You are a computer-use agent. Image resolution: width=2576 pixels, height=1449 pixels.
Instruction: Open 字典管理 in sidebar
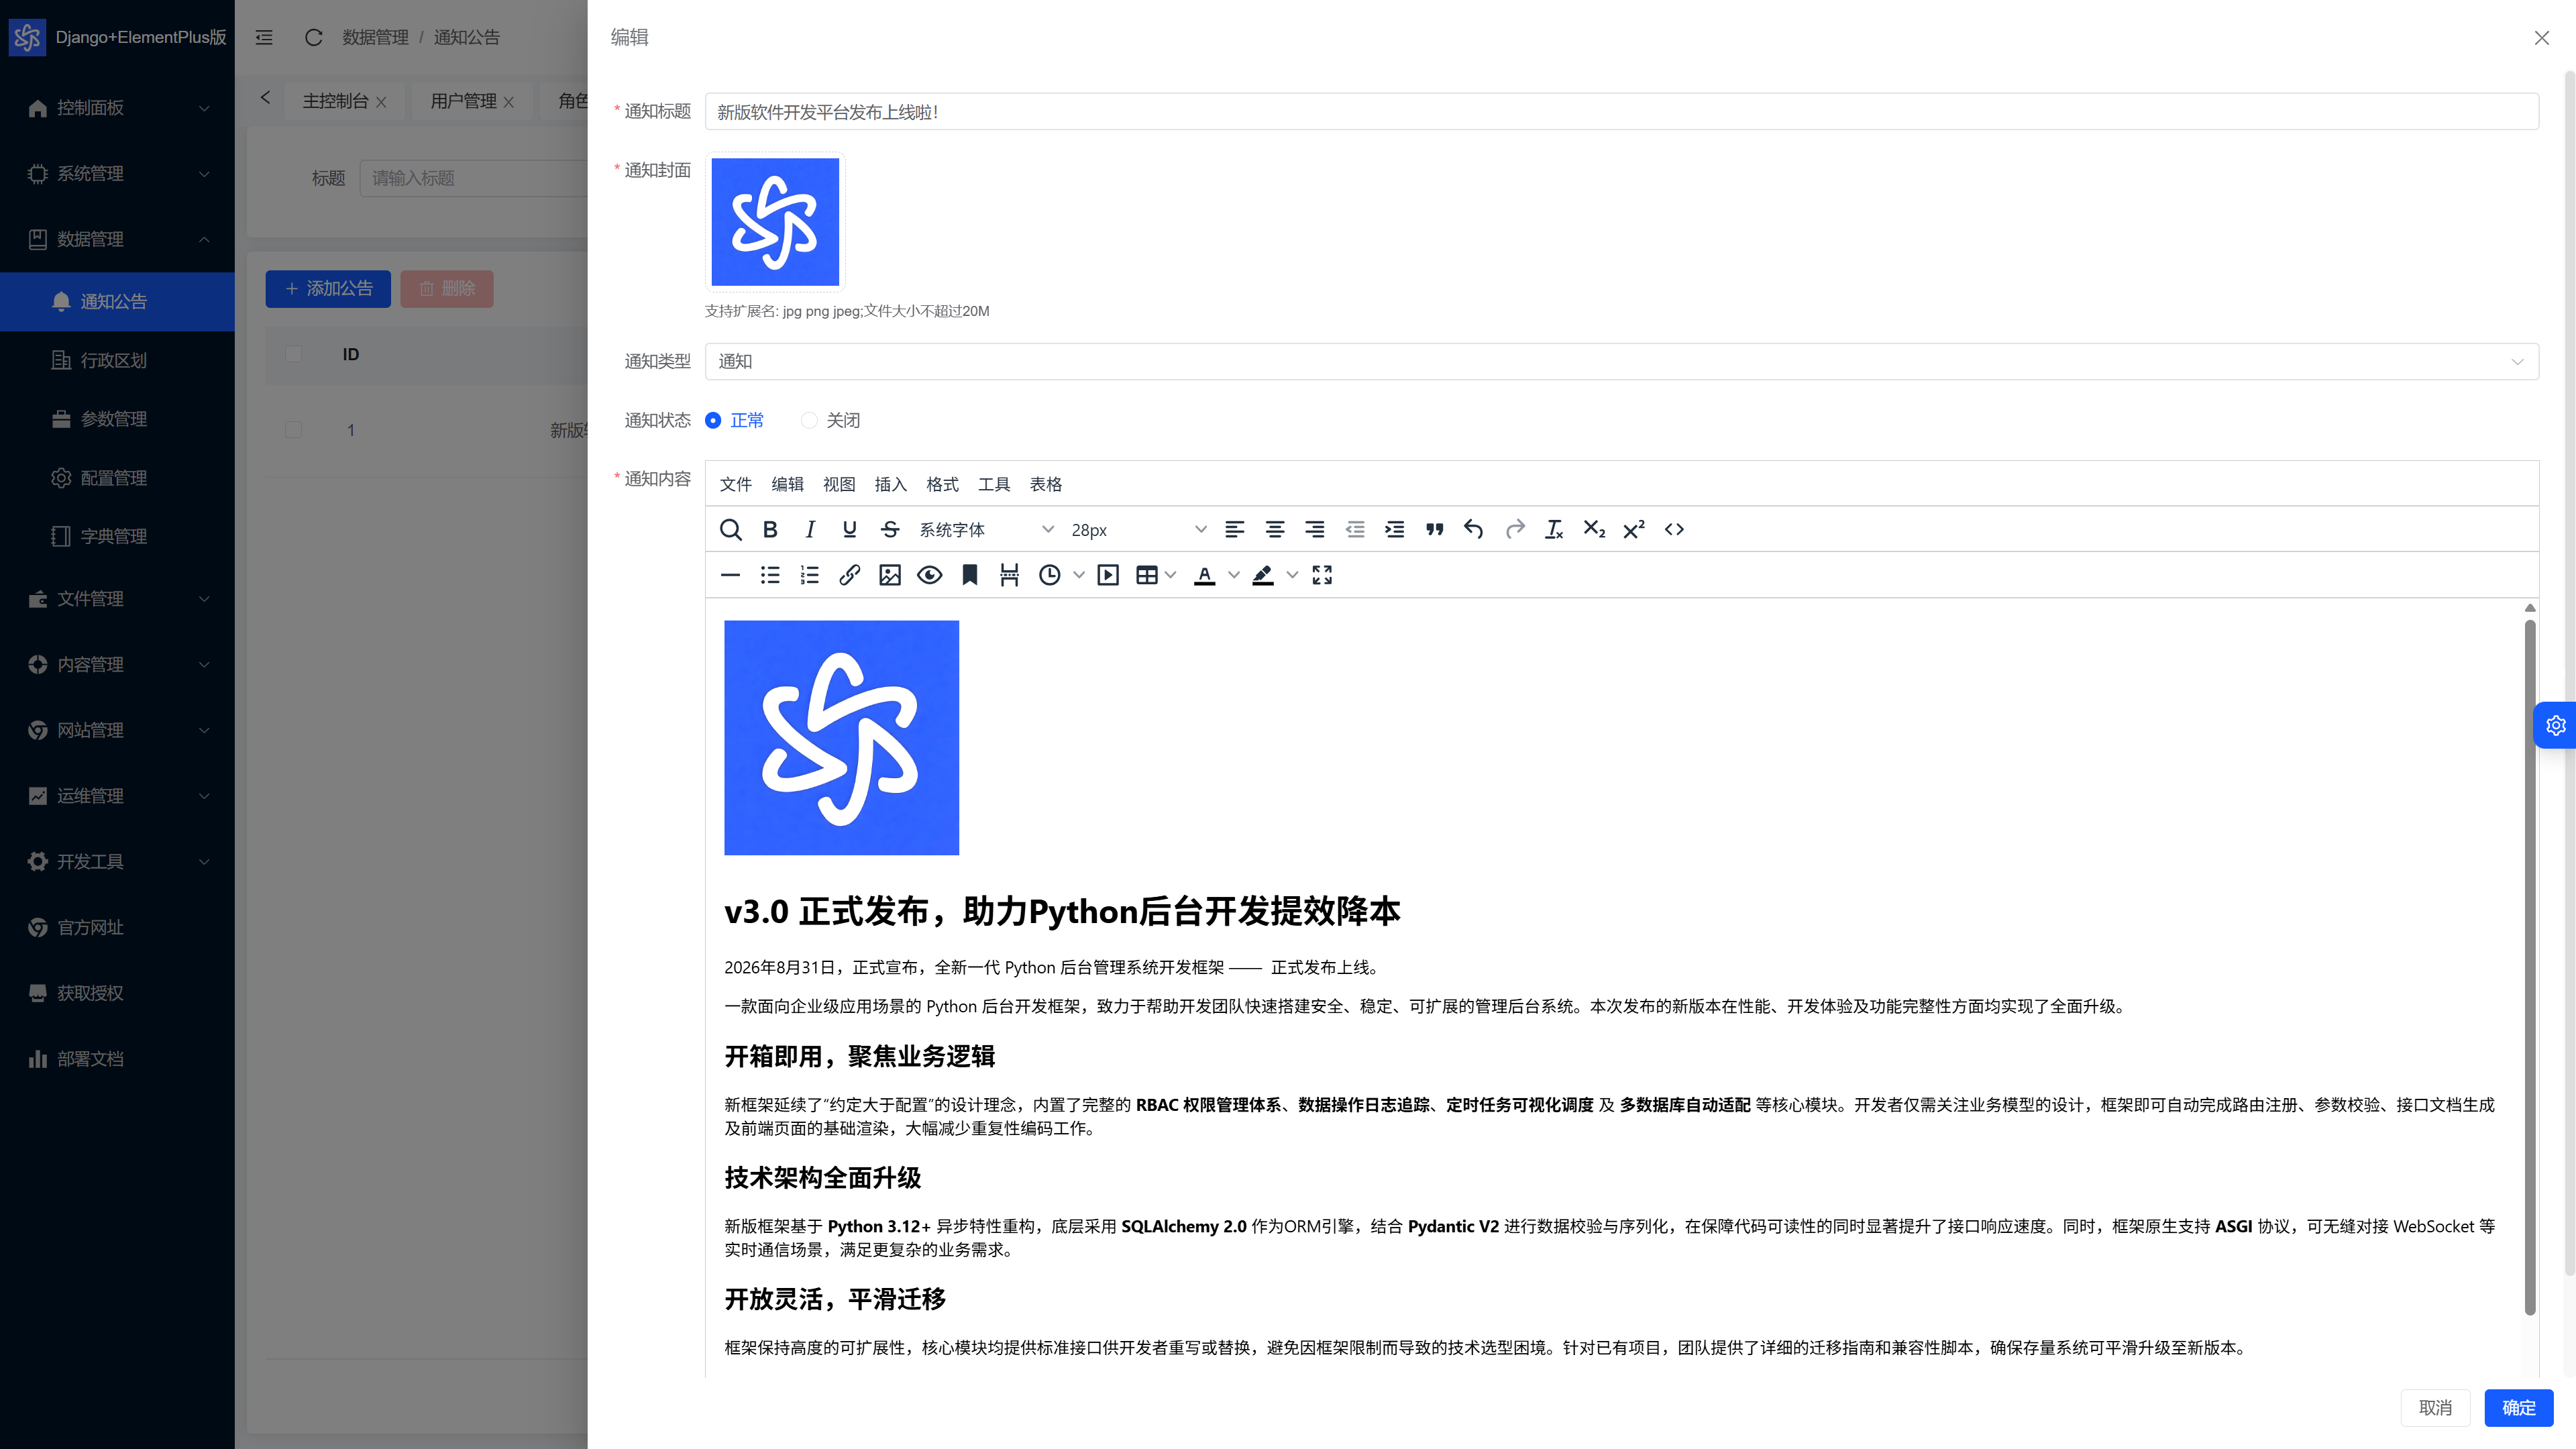(x=118, y=536)
